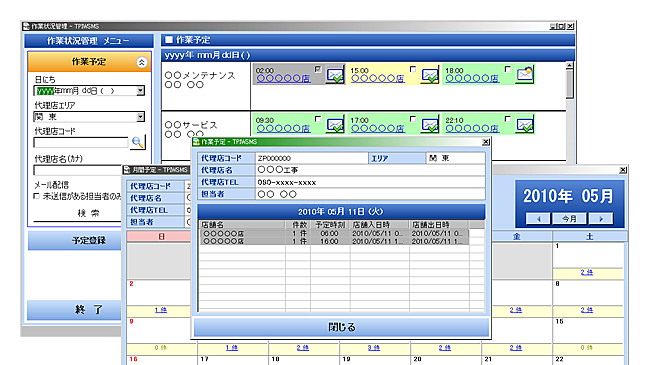Collapse the 作業予定 menu section
This screenshot has width=650, height=365.
[x=142, y=62]
